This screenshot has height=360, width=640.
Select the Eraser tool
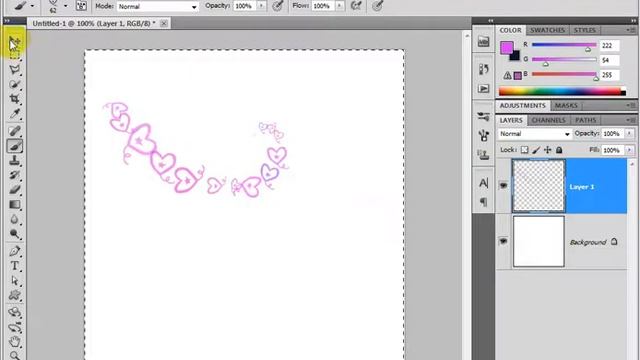[15, 190]
